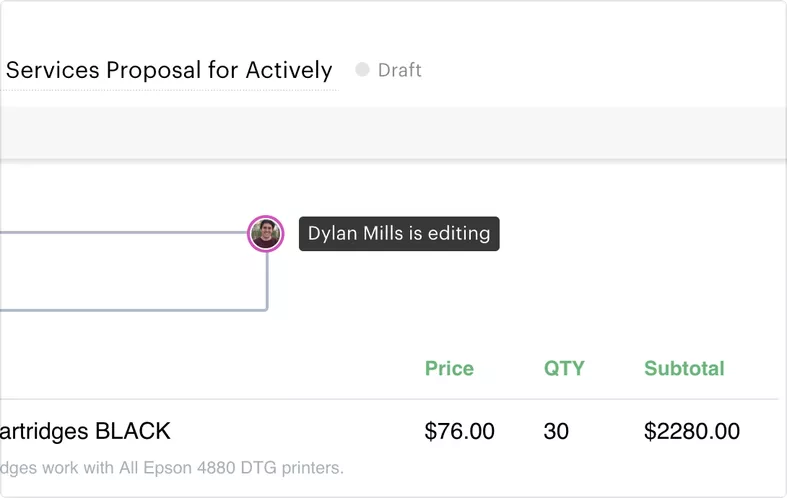
Task: Open the Draft status label
Action: click(399, 70)
